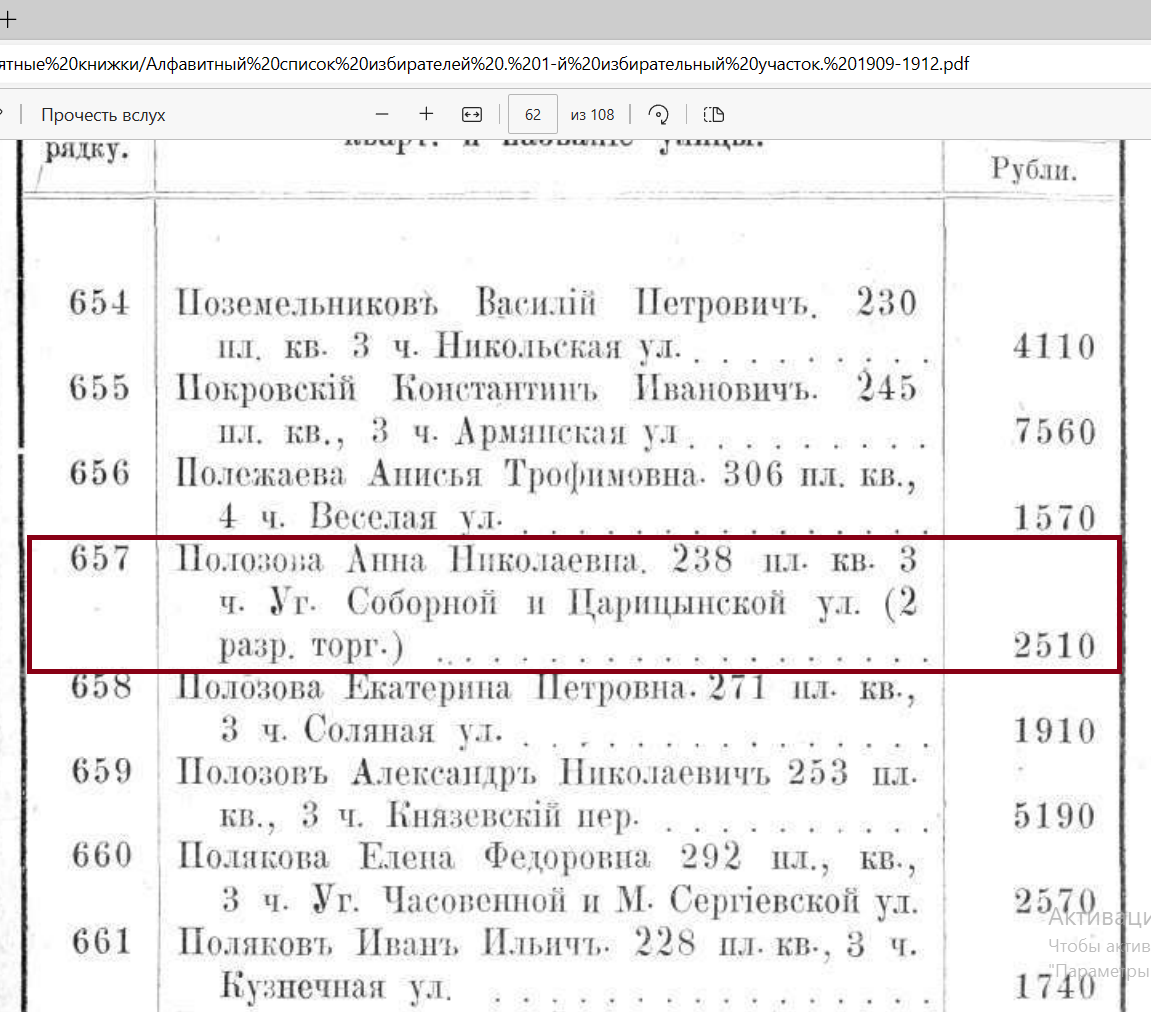
Task: Click the total pages label 'из 108'
Action: pyautogui.click(x=592, y=115)
